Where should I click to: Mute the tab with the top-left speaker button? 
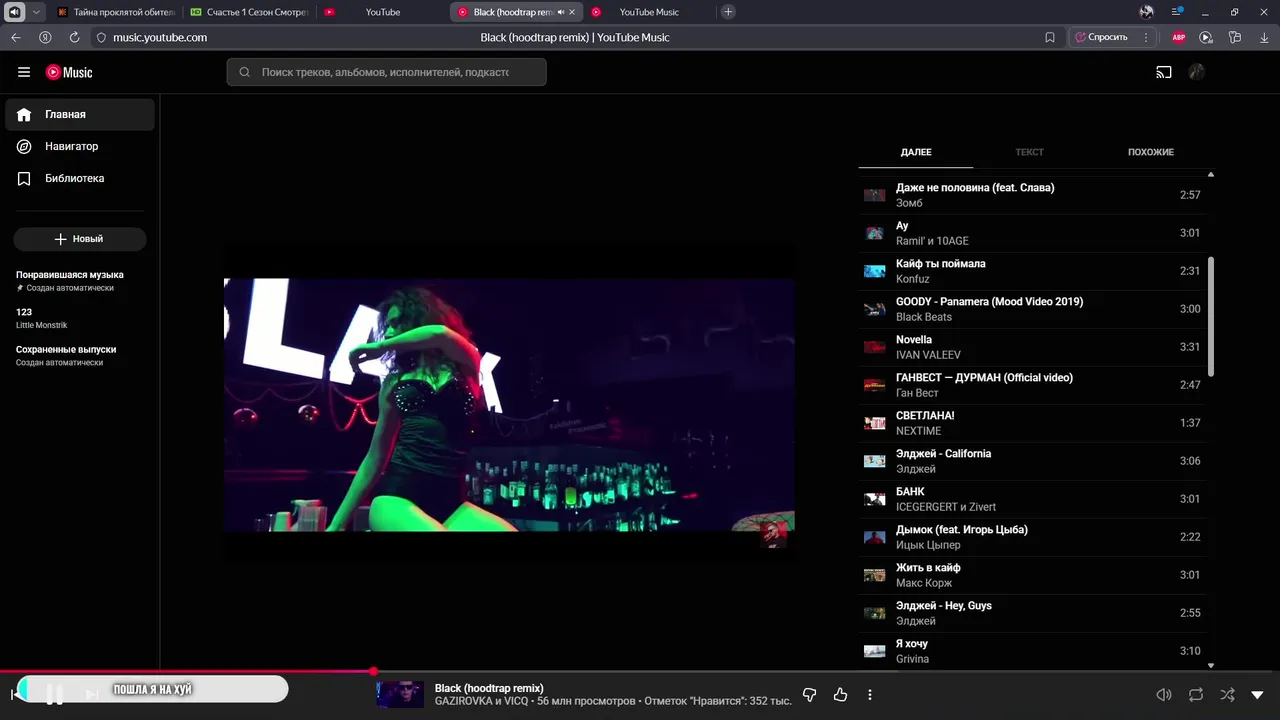click(x=15, y=12)
